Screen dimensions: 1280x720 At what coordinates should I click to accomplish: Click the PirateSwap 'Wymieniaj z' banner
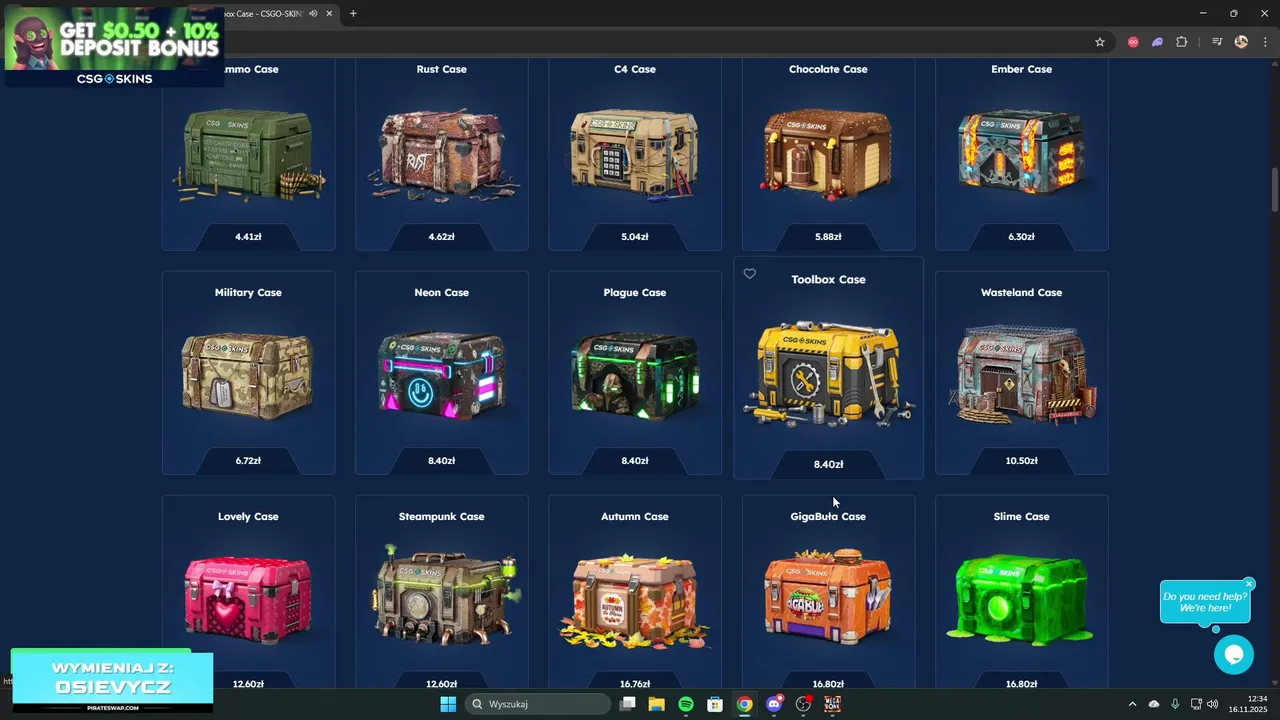(112, 681)
